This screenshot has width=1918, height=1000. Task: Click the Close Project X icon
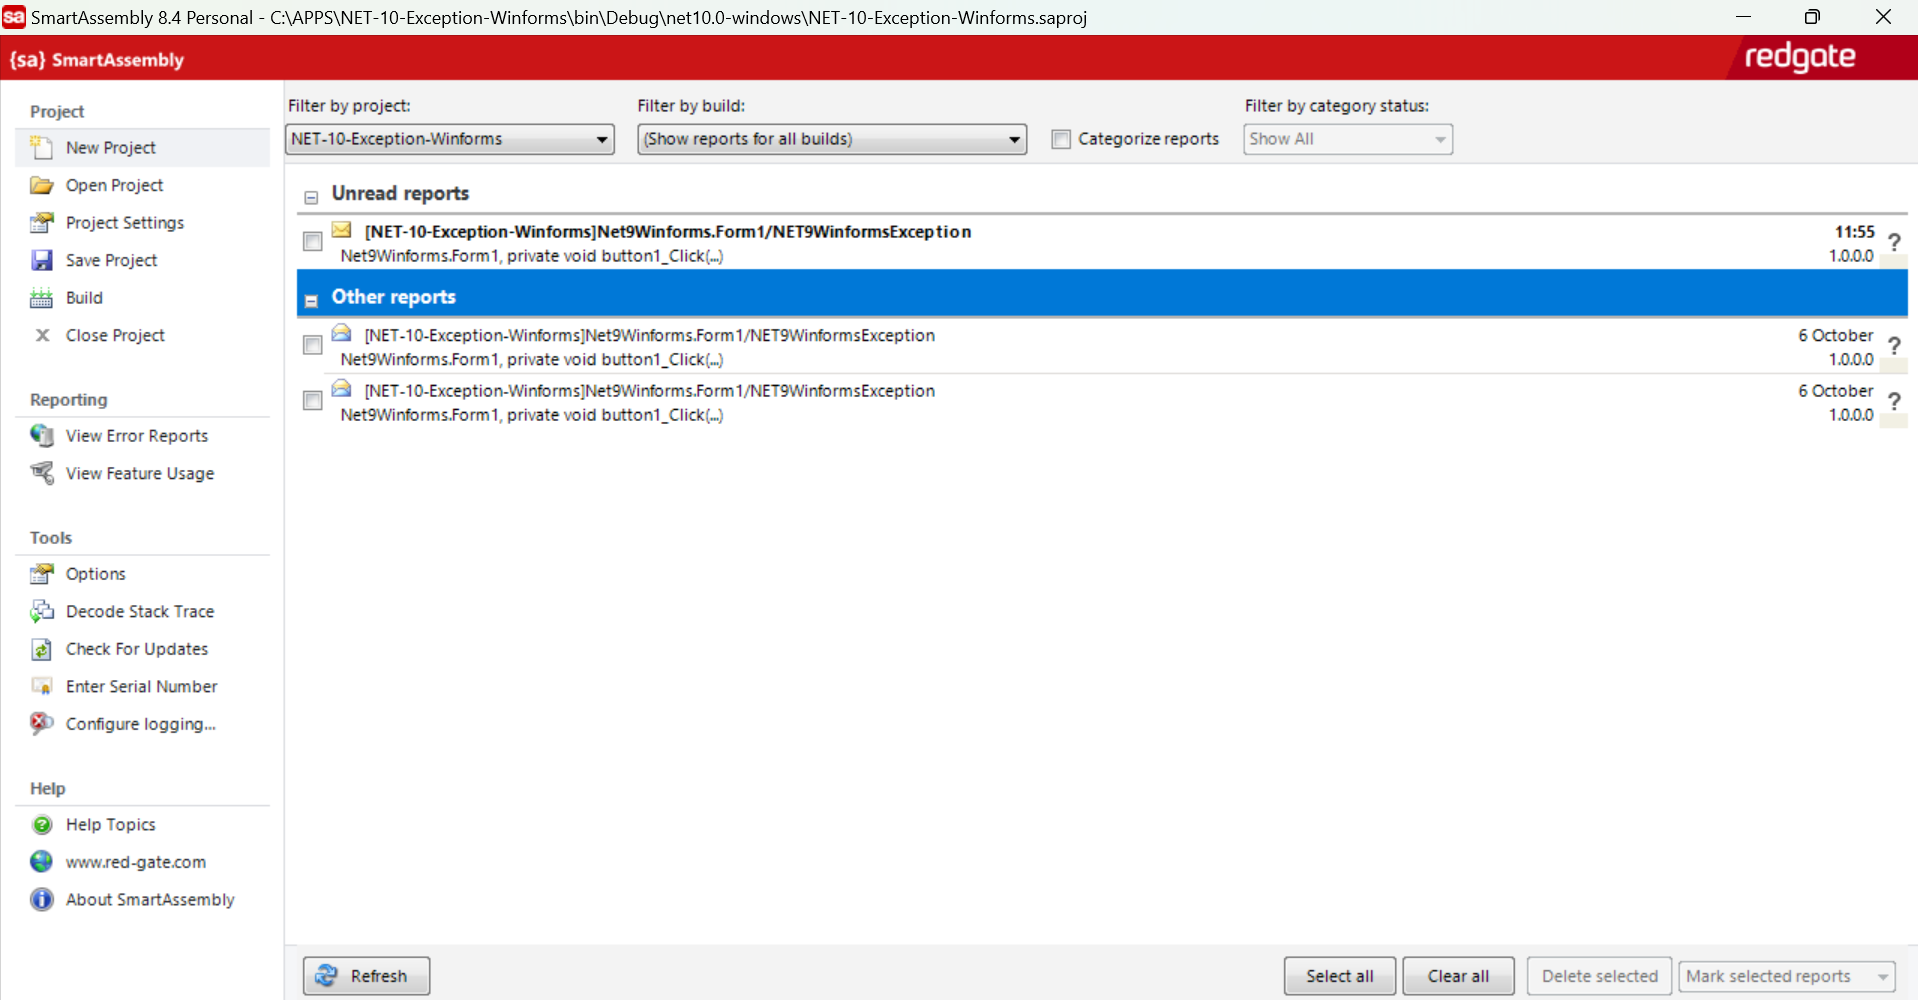coord(42,335)
